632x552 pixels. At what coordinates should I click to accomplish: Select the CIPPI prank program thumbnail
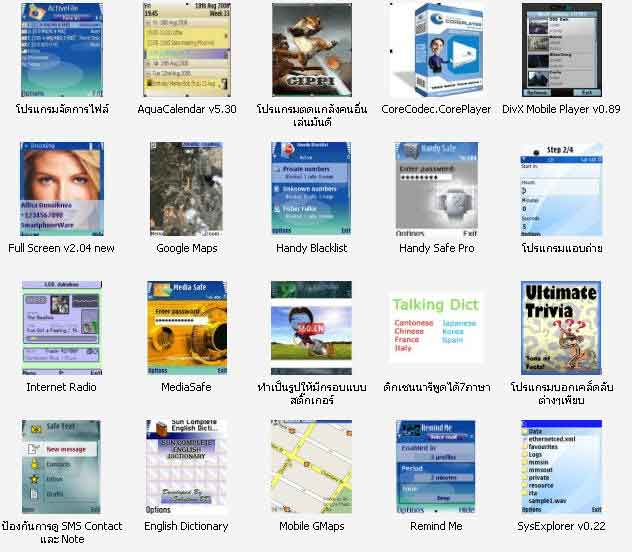(312, 50)
